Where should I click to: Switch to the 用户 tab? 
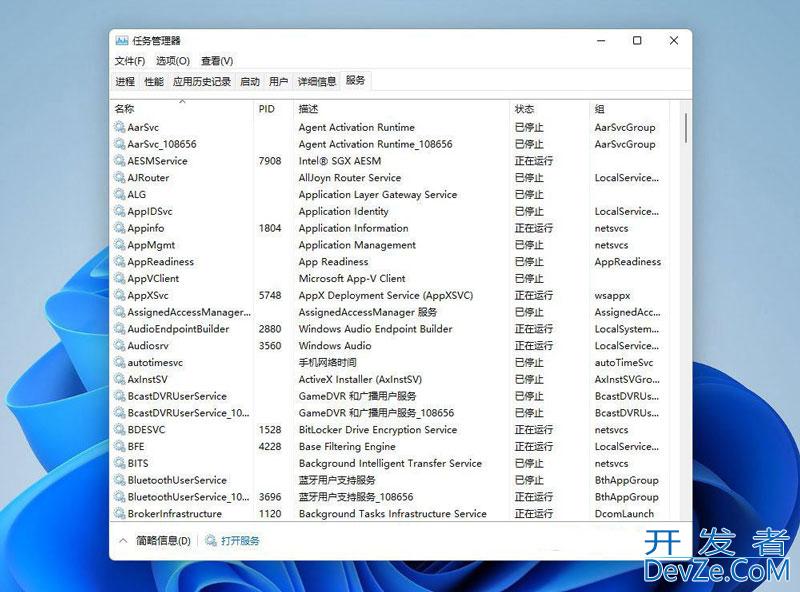coord(279,82)
